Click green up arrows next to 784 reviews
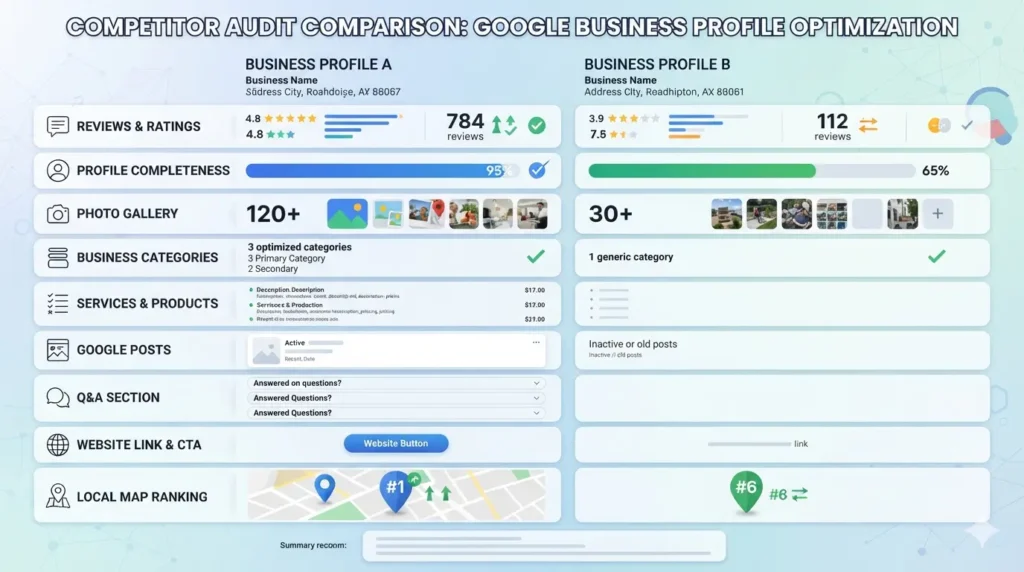This screenshot has width=1024, height=572. pos(504,125)
